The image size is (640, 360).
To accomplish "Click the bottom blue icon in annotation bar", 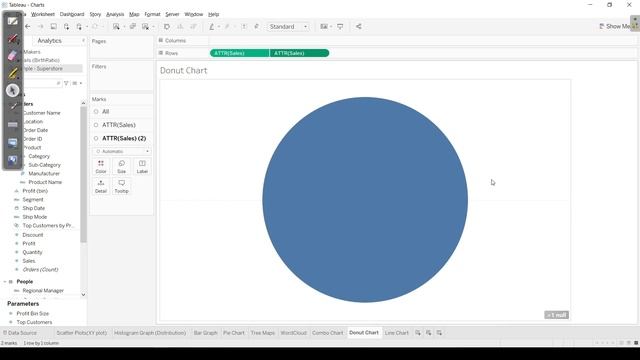I will tap(13, 160).
